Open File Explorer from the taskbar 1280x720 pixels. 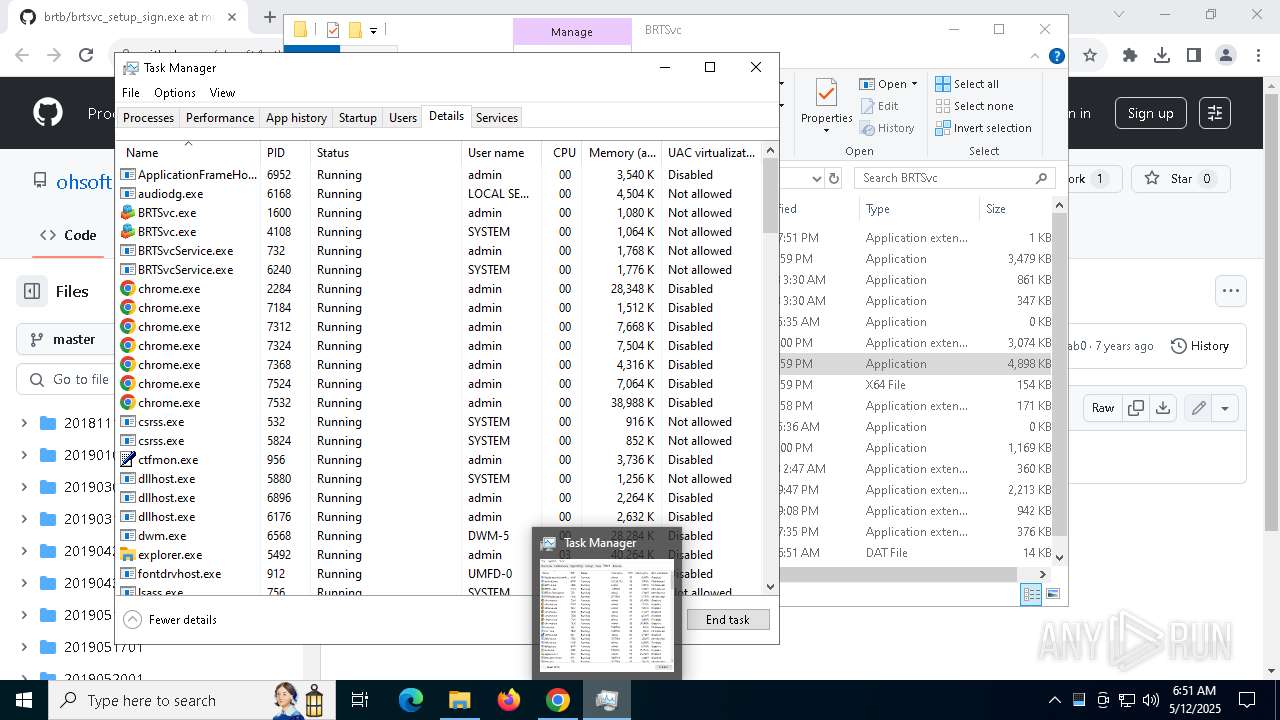(x=459, y=700)
